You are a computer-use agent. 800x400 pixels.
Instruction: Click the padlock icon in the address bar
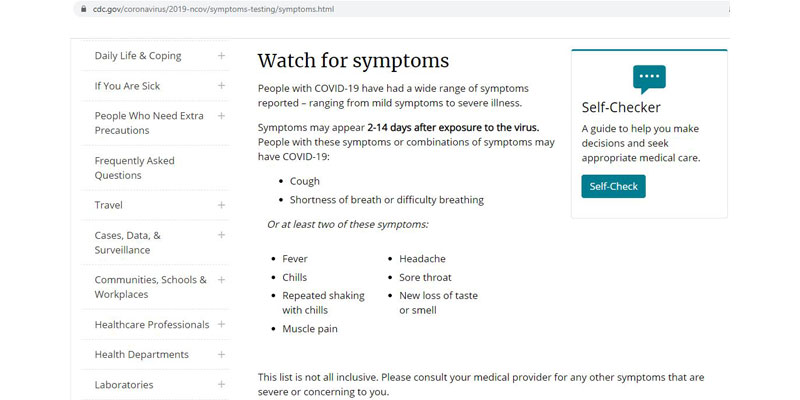[x=83, y=9]
